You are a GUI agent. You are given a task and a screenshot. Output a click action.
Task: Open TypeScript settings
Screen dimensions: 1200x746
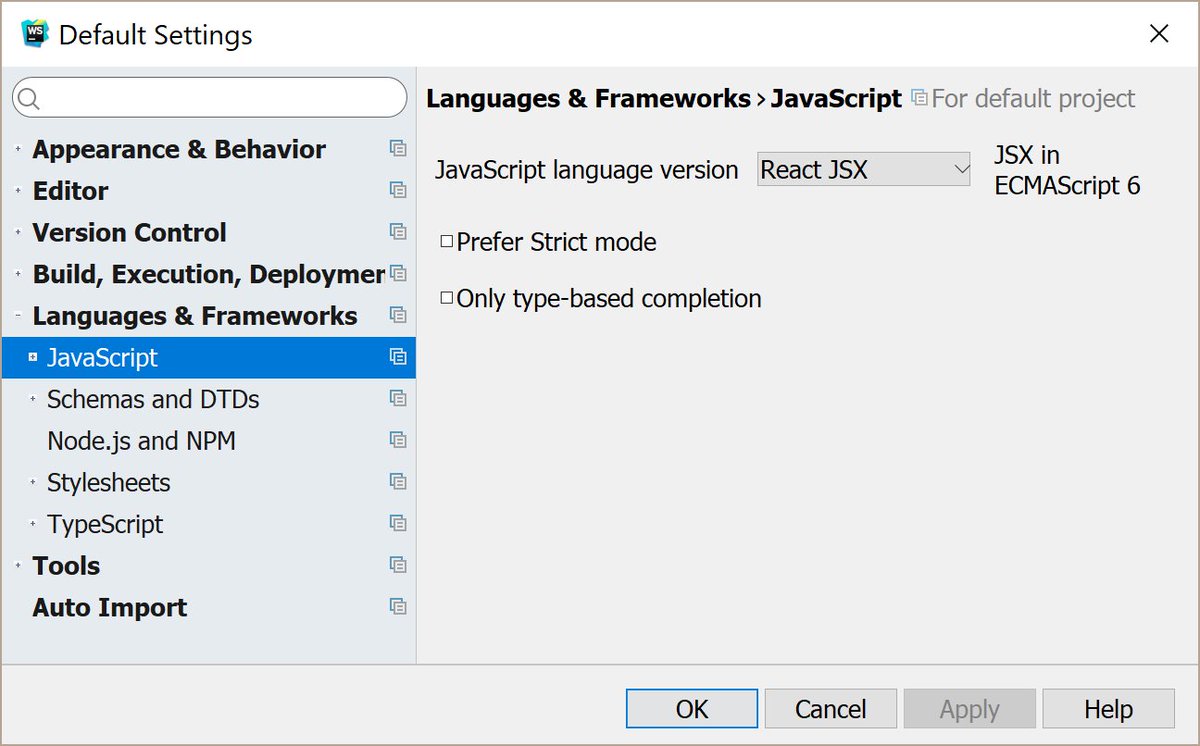(x=105, y=524)
